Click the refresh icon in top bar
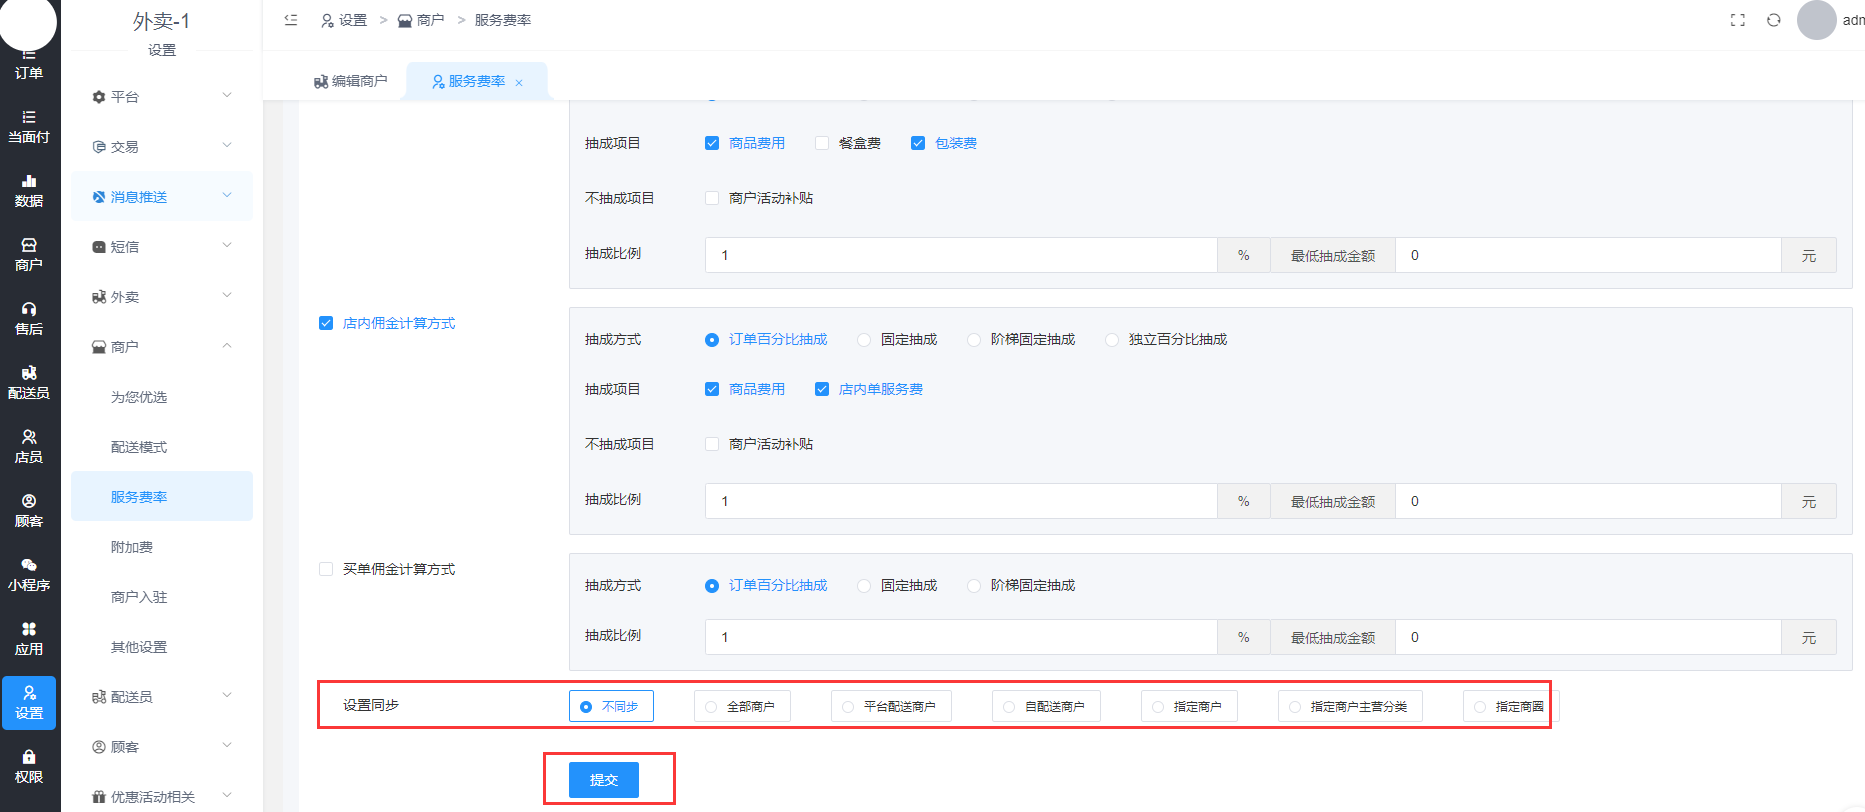 (1774, 20)
